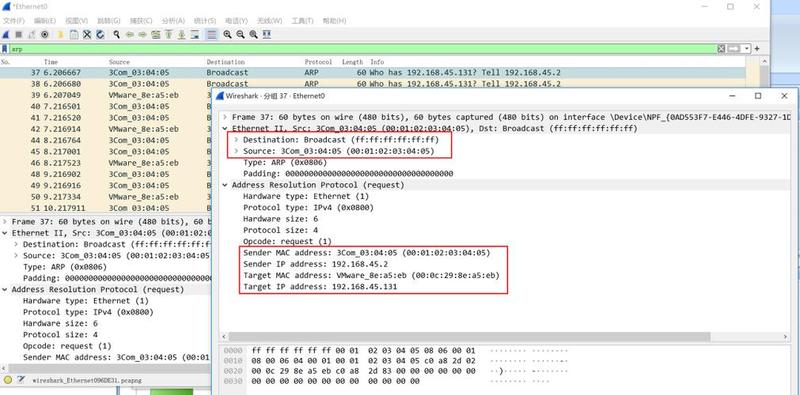
Task: Open the 捕获(C) menu
Action: [141, 21]
